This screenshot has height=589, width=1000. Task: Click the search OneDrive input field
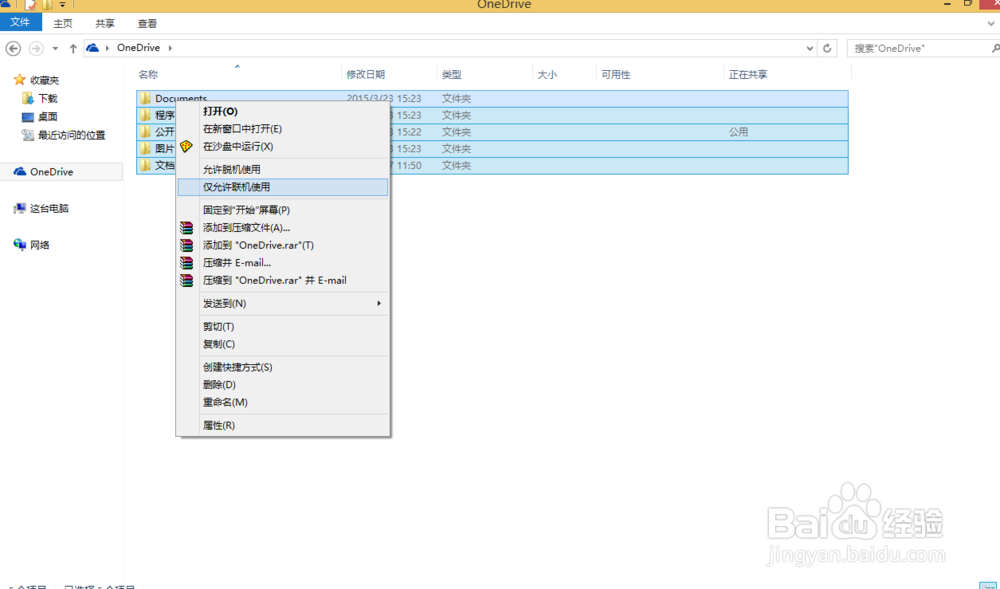point(922,48)
